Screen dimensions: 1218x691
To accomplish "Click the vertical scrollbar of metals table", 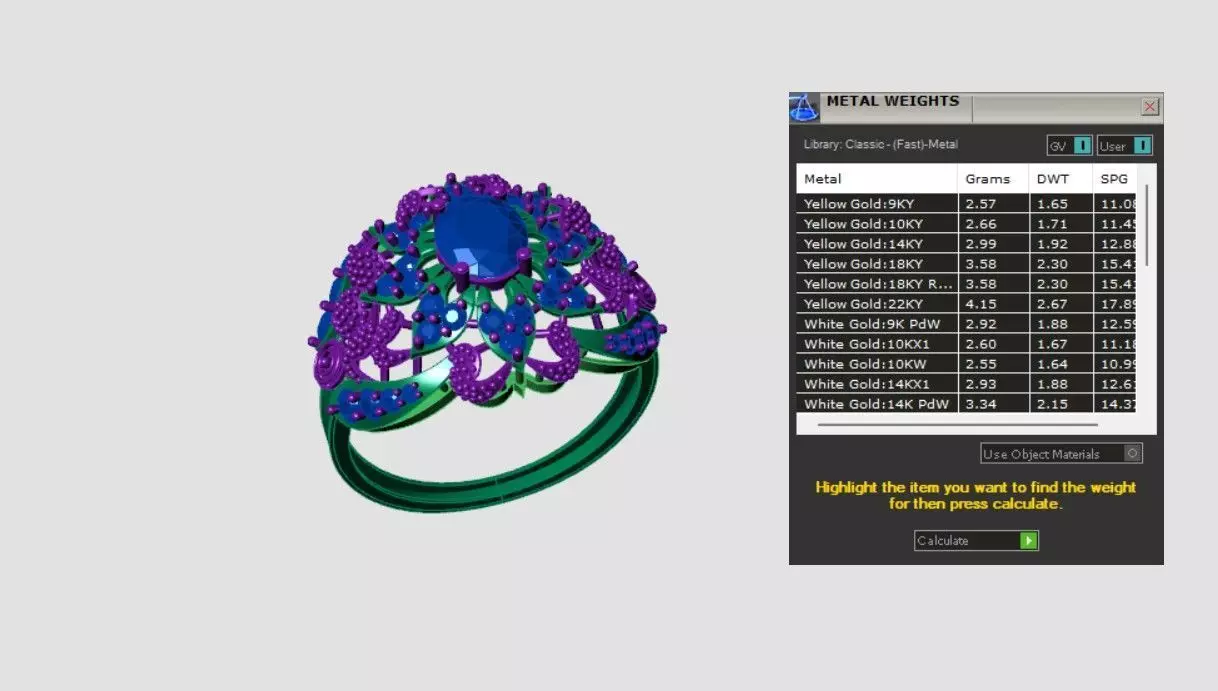I will pos(1147,225).
